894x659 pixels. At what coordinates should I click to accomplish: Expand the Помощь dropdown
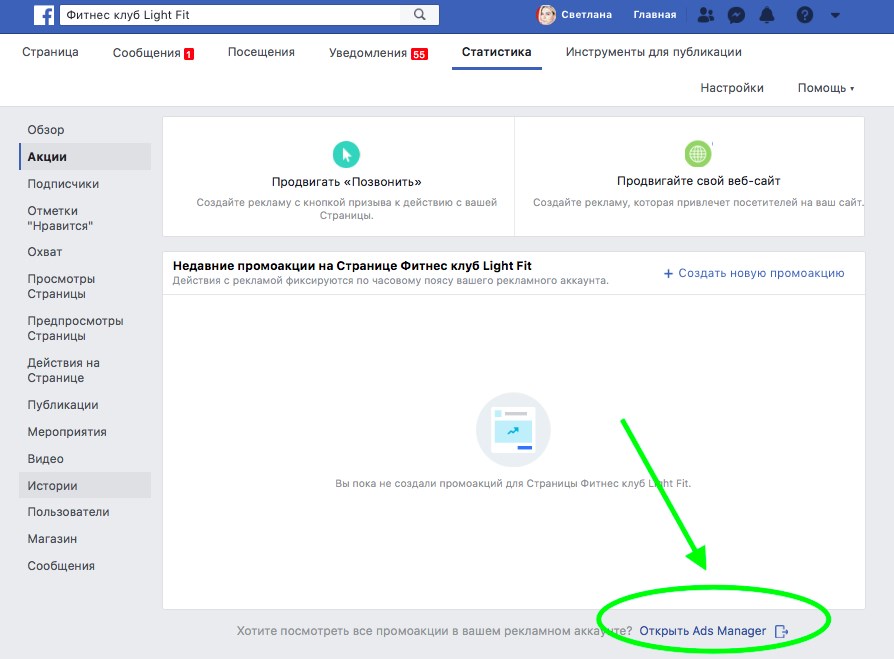click(826, 88)
